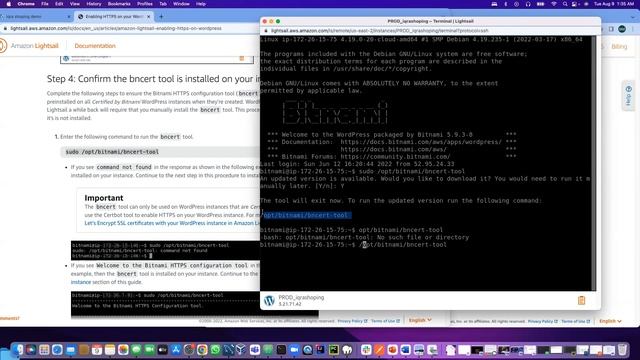Open the Billing link in the Lightsail header

point(619,47)
